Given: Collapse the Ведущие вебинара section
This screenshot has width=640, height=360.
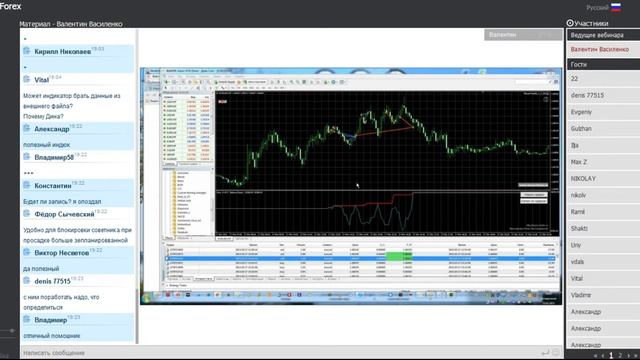Looking at the screenshot, I should tap(603, 35).
